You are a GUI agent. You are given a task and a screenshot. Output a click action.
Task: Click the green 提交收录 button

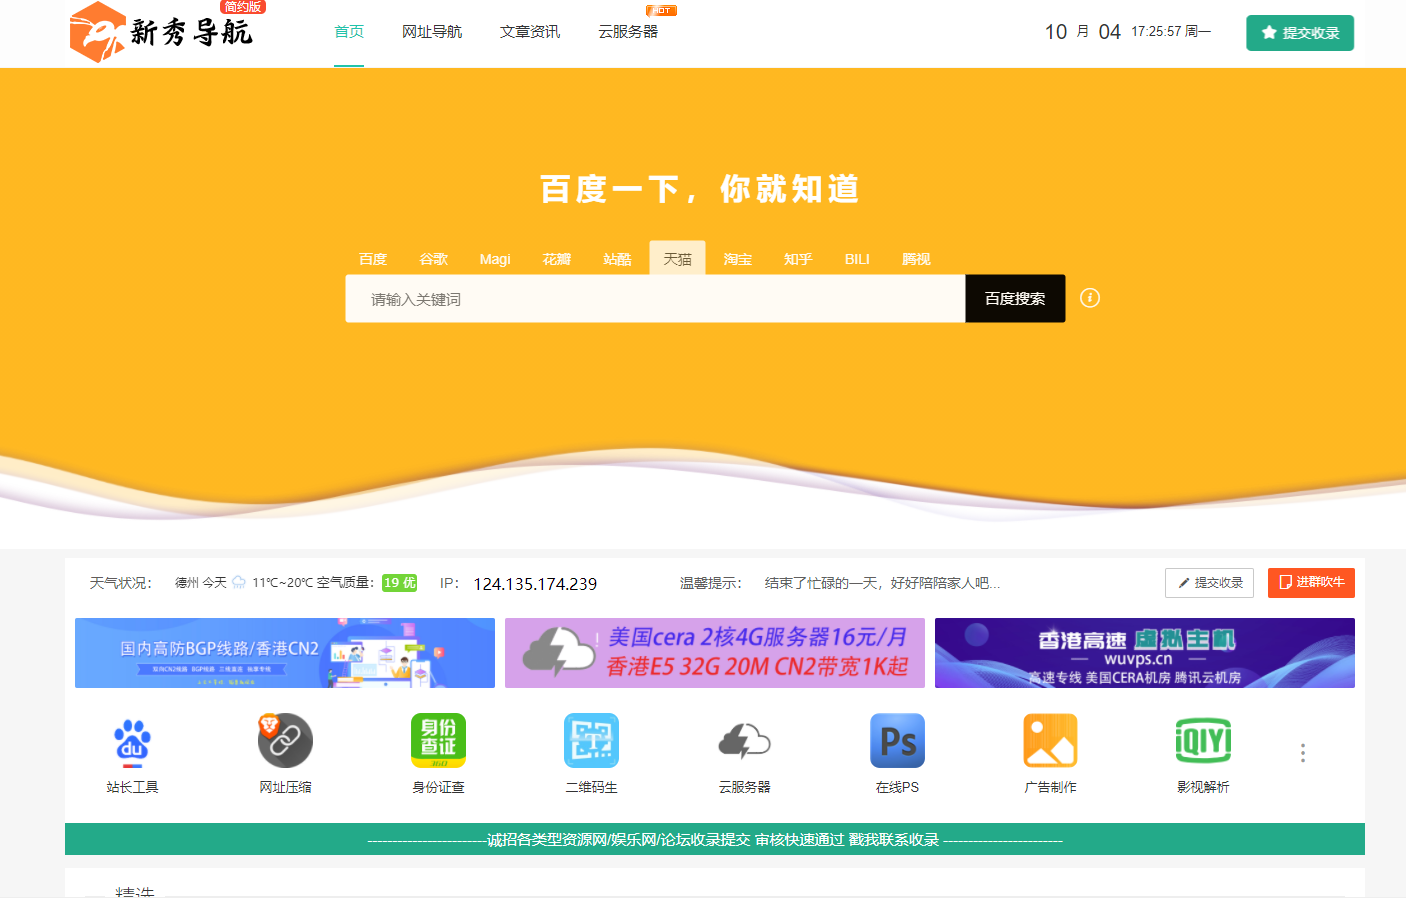point(1299,32)
